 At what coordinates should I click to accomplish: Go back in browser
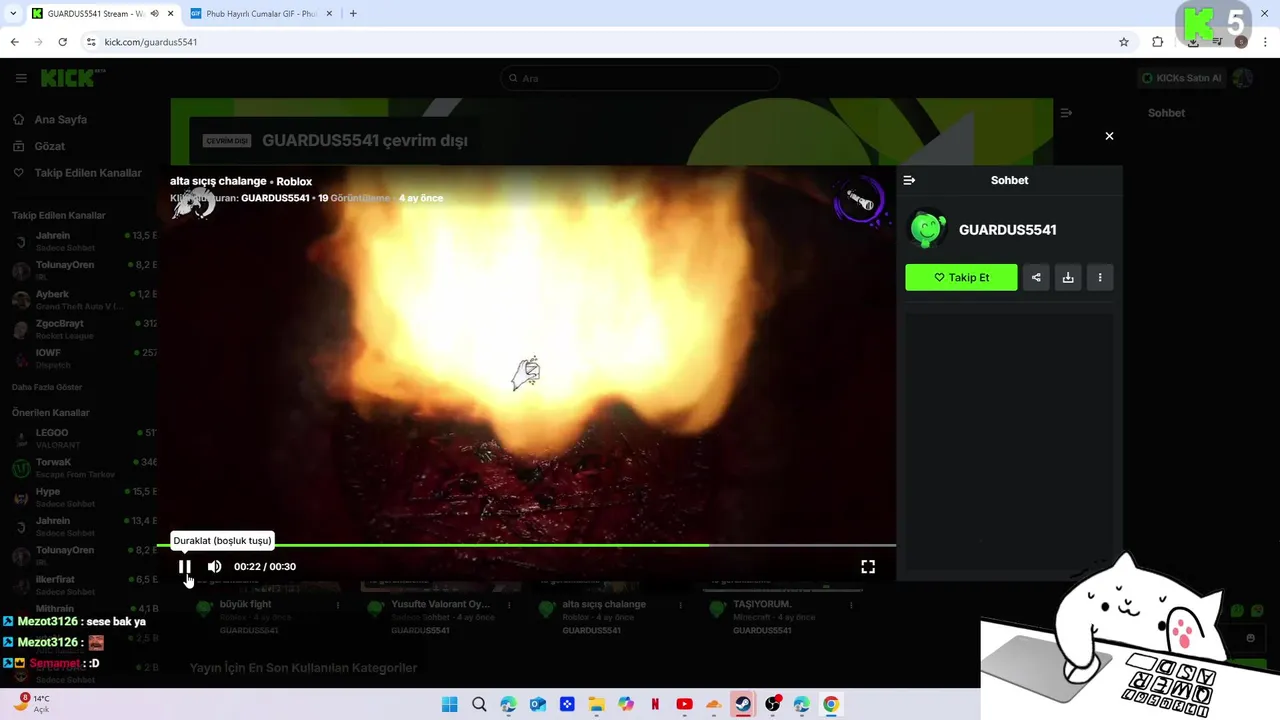click(14, 42)
